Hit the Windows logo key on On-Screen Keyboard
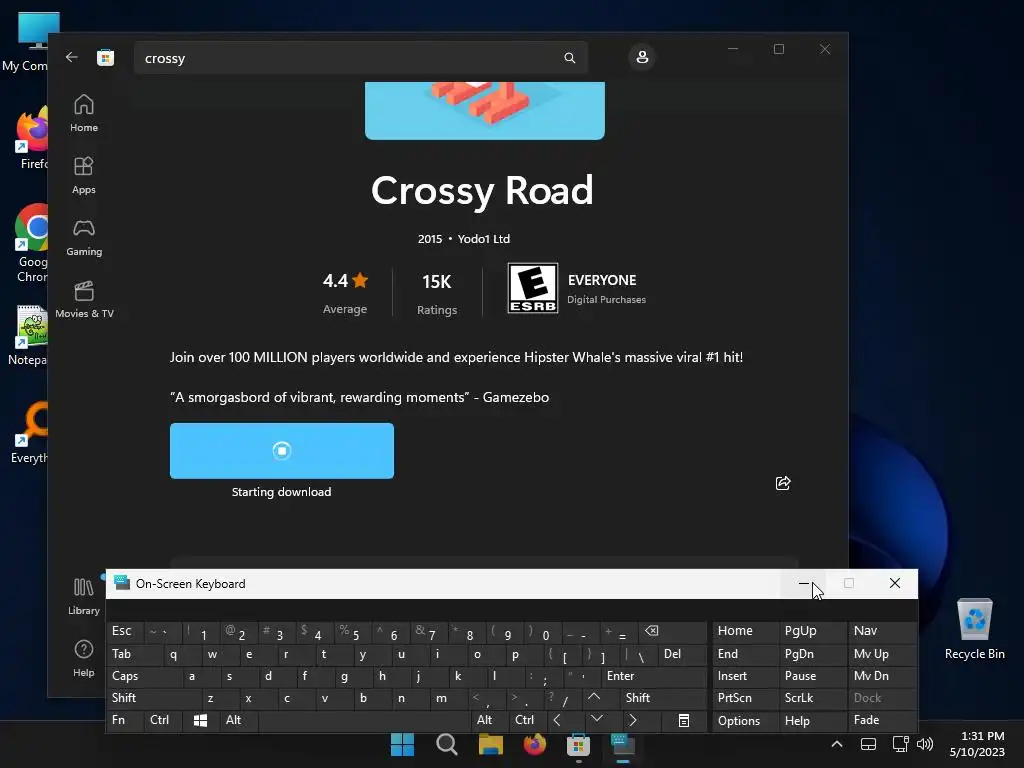Viewport: 1024px width, 768px height. point(200,720)
